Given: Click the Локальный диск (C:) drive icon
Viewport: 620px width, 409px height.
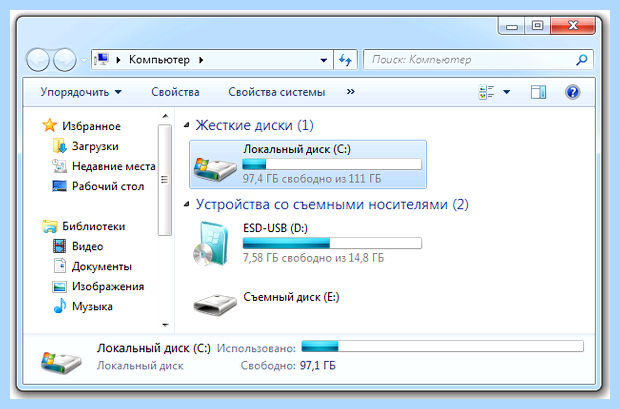Looking at the screenshot, I should coord(215,169).
